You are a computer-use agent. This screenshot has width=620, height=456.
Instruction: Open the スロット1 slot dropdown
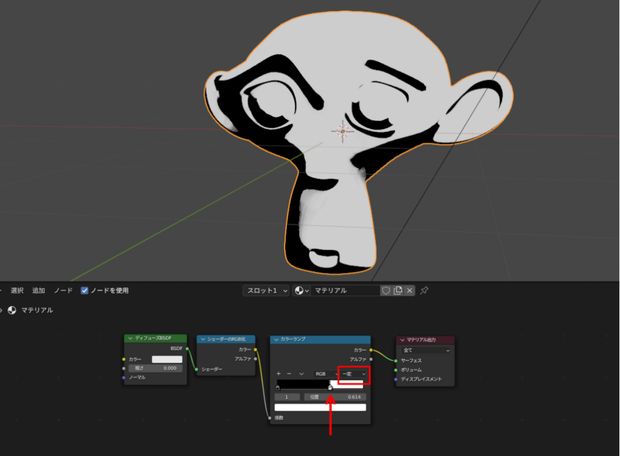pos(266,291)
